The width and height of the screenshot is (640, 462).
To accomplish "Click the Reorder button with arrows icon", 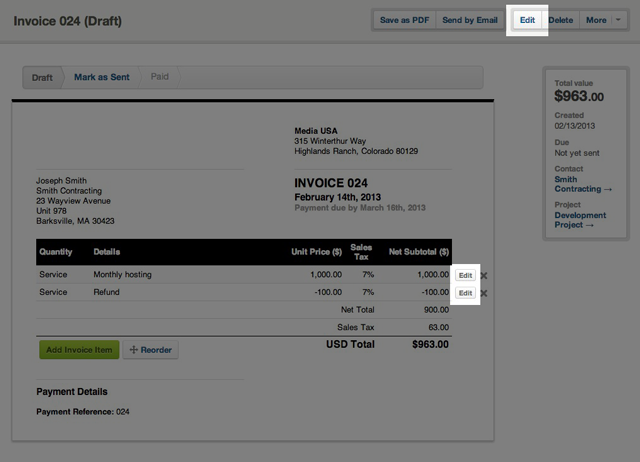I will [x=151, y=350].
